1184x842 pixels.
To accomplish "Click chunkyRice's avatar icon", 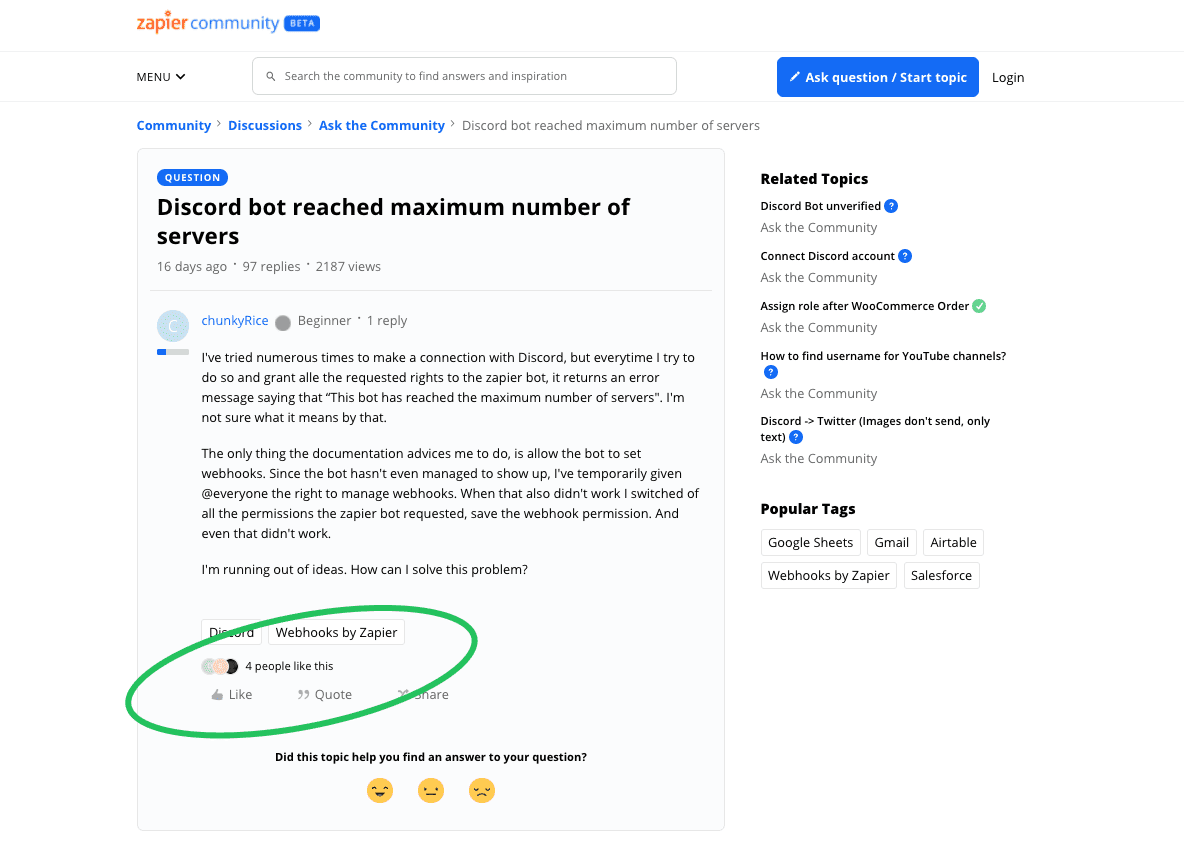I will click(173, 326).
